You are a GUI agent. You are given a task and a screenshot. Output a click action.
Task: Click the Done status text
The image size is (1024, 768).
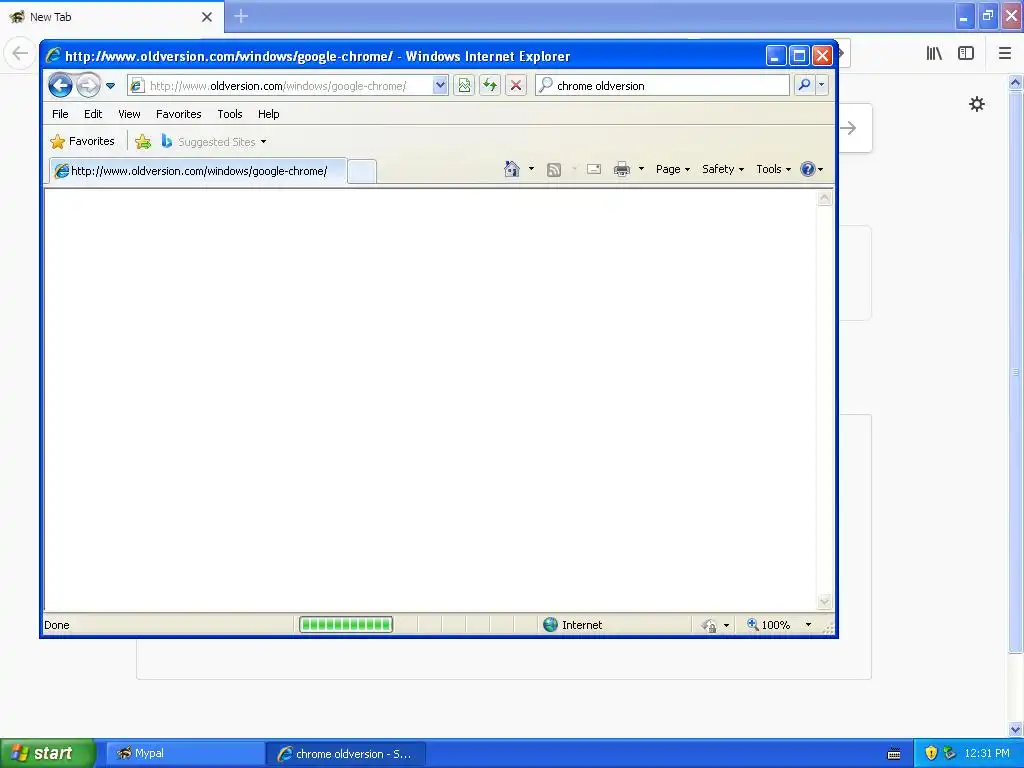pyautogui.click(x=57, y=625)
